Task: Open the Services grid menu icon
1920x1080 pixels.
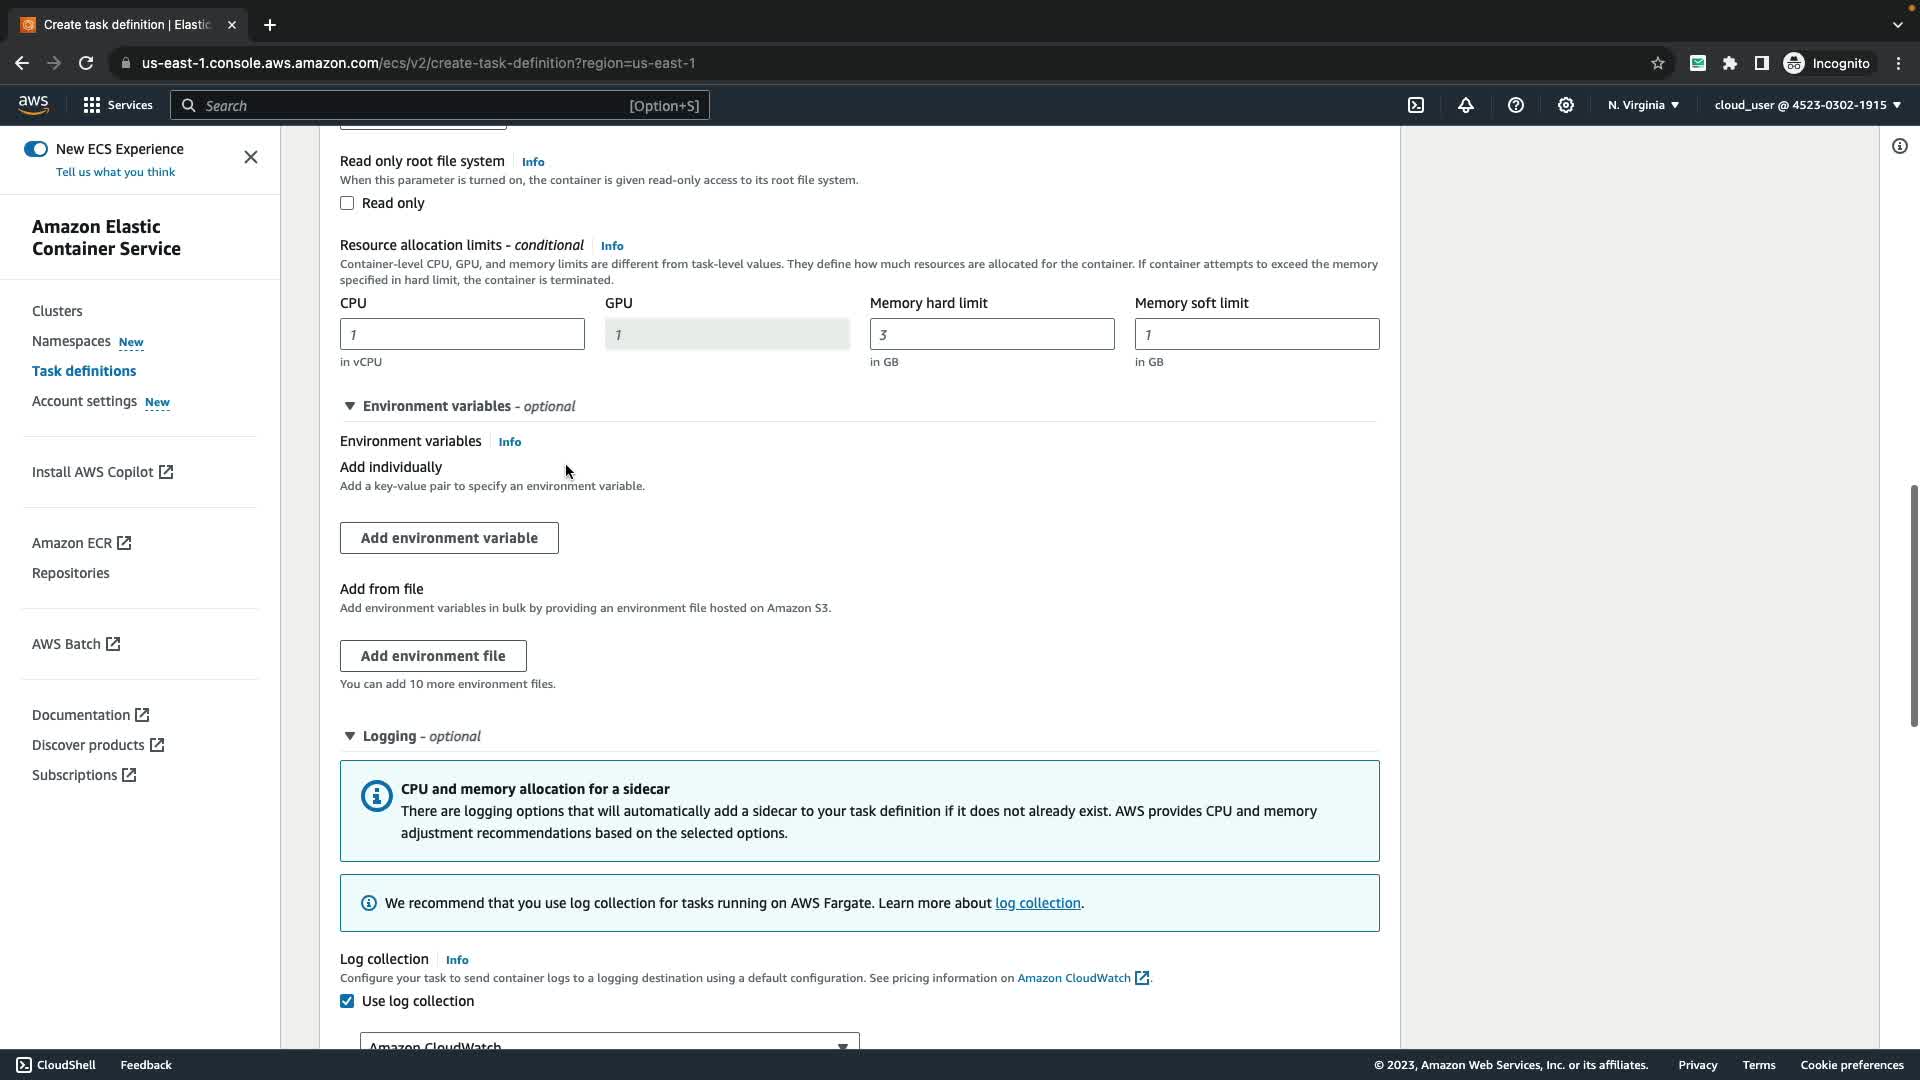Action: pos(92,105)
